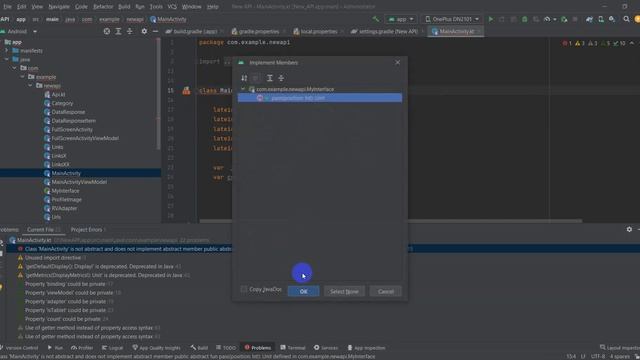Collapse the java folder
The width and height of the screenshot is (640, 360).
tap(7, 59)
